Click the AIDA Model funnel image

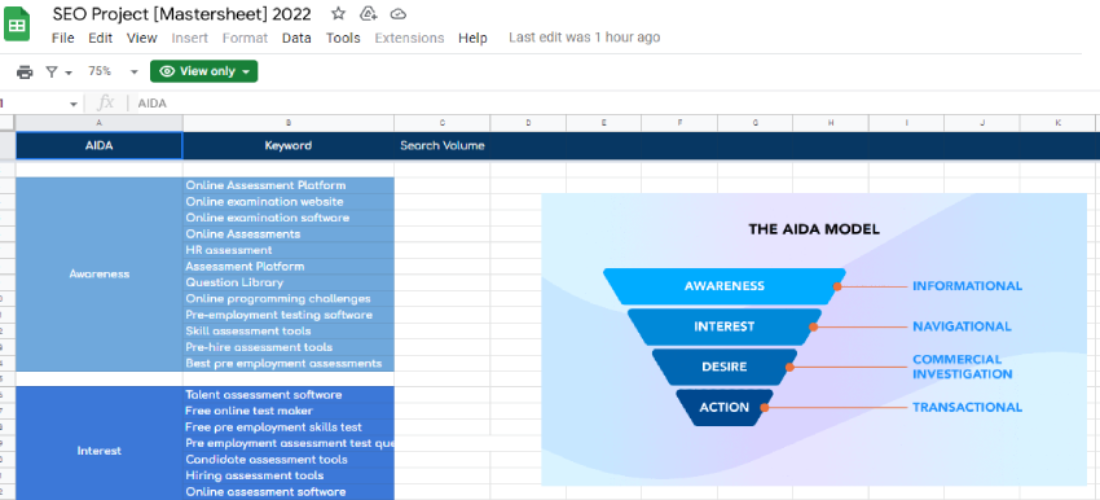click(x=814, y=339)
